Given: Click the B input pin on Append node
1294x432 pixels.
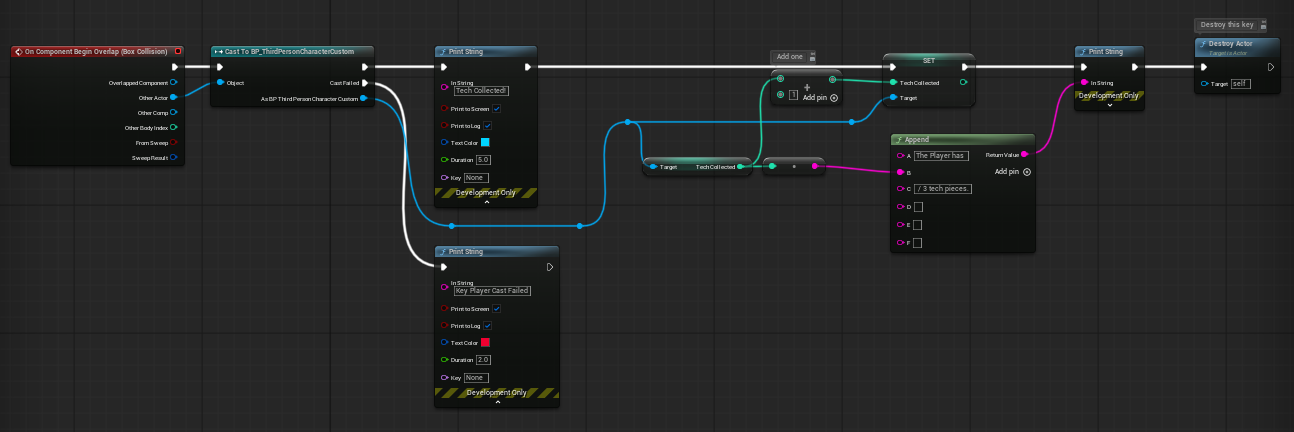Looking at the screenshot, I should [900, 172].
